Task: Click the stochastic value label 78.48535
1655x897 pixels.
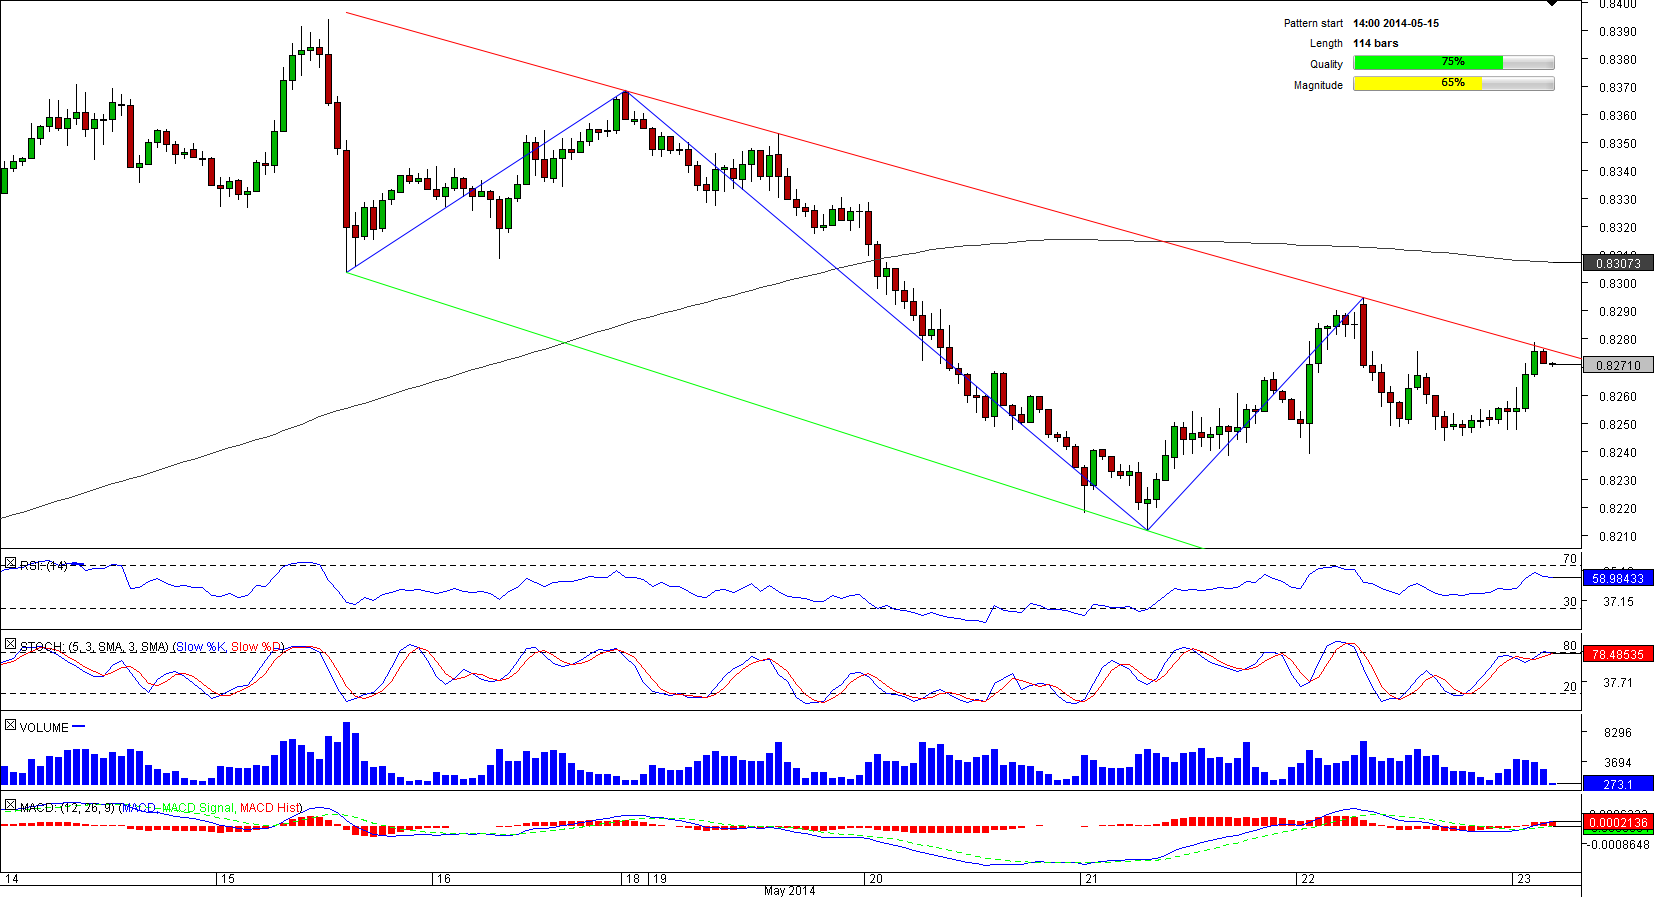Action: tap(1618, 655)
